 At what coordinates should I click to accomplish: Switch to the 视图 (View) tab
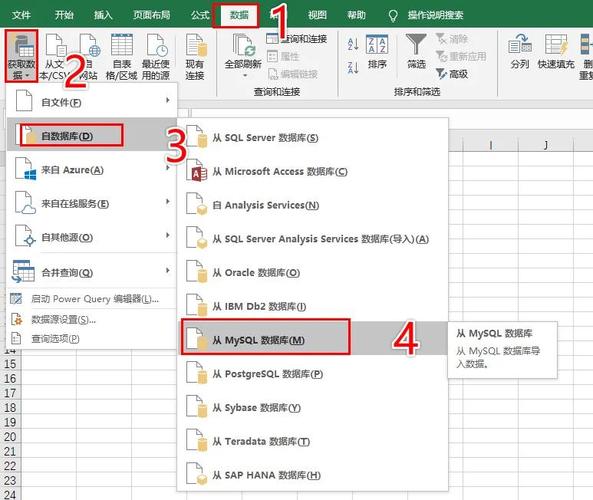[317, 15]
